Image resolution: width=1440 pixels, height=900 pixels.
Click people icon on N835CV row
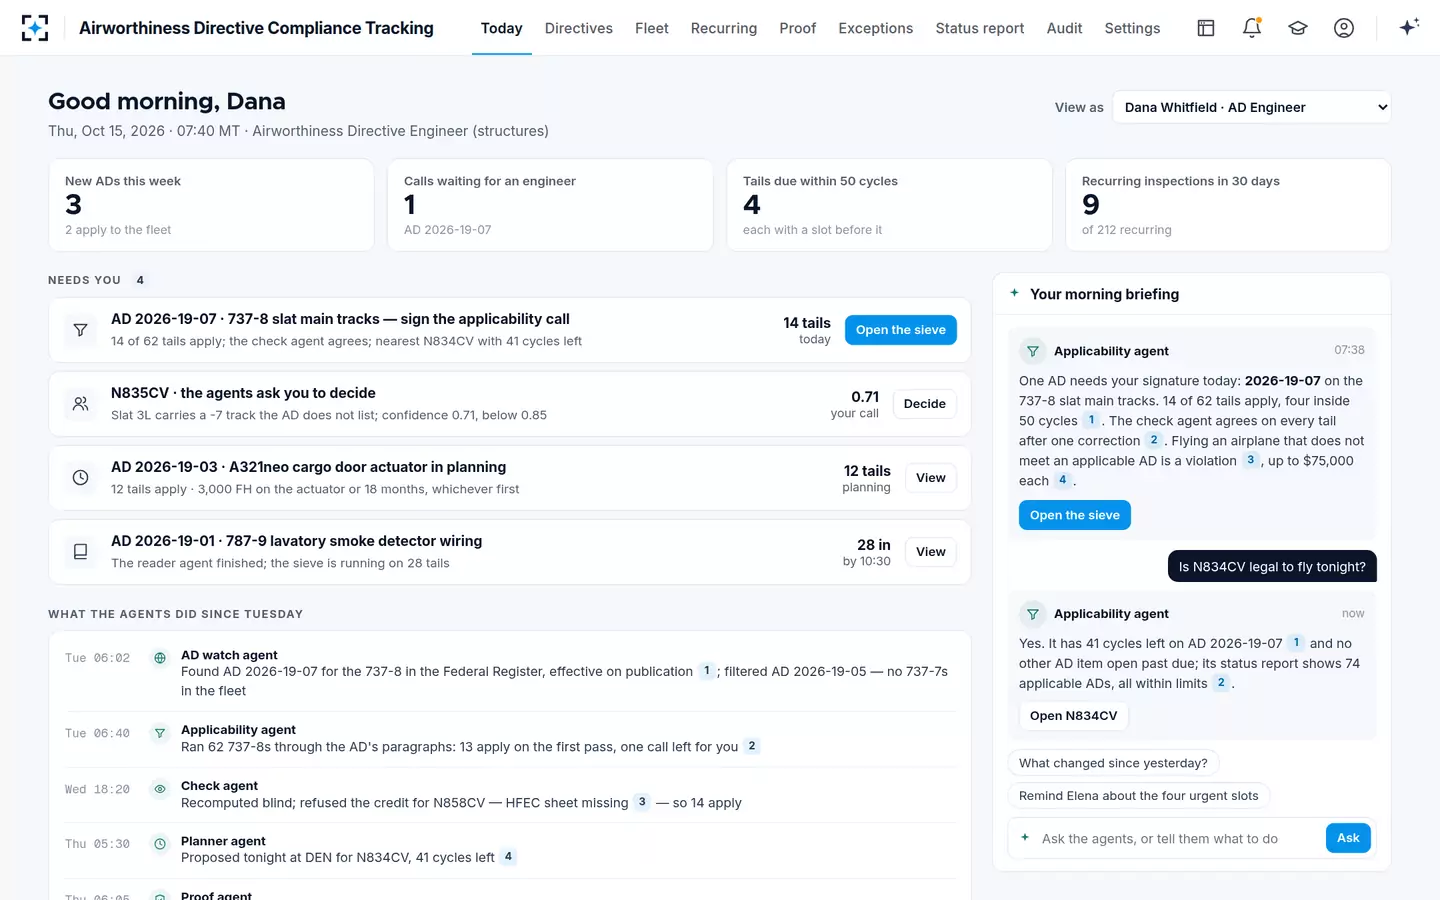(x=81, y=404)
